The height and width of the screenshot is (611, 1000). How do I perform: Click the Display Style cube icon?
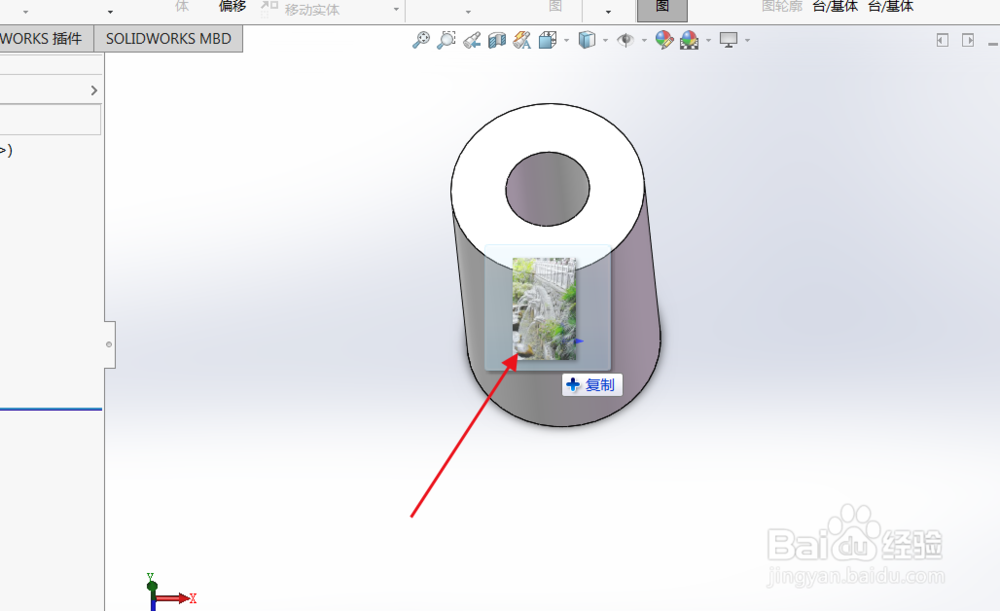(x=587, y=40)
